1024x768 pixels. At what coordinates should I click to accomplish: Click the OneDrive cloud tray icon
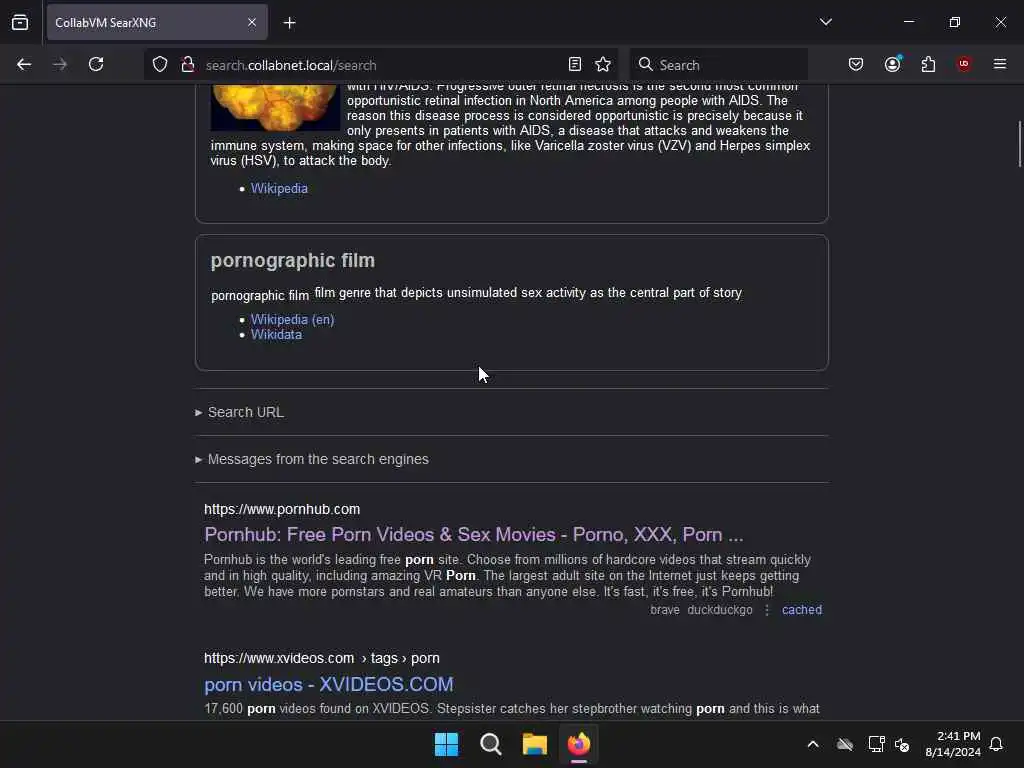845,744
